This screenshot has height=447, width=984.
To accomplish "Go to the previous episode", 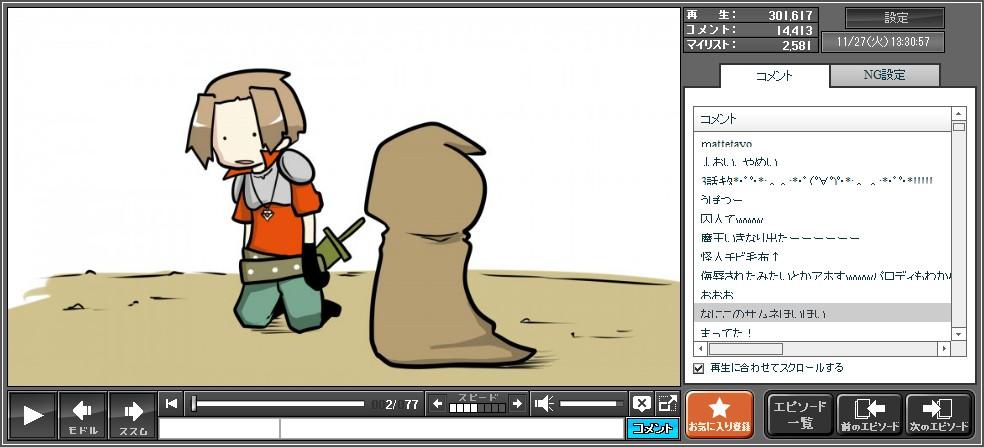I will pos(869,415).
